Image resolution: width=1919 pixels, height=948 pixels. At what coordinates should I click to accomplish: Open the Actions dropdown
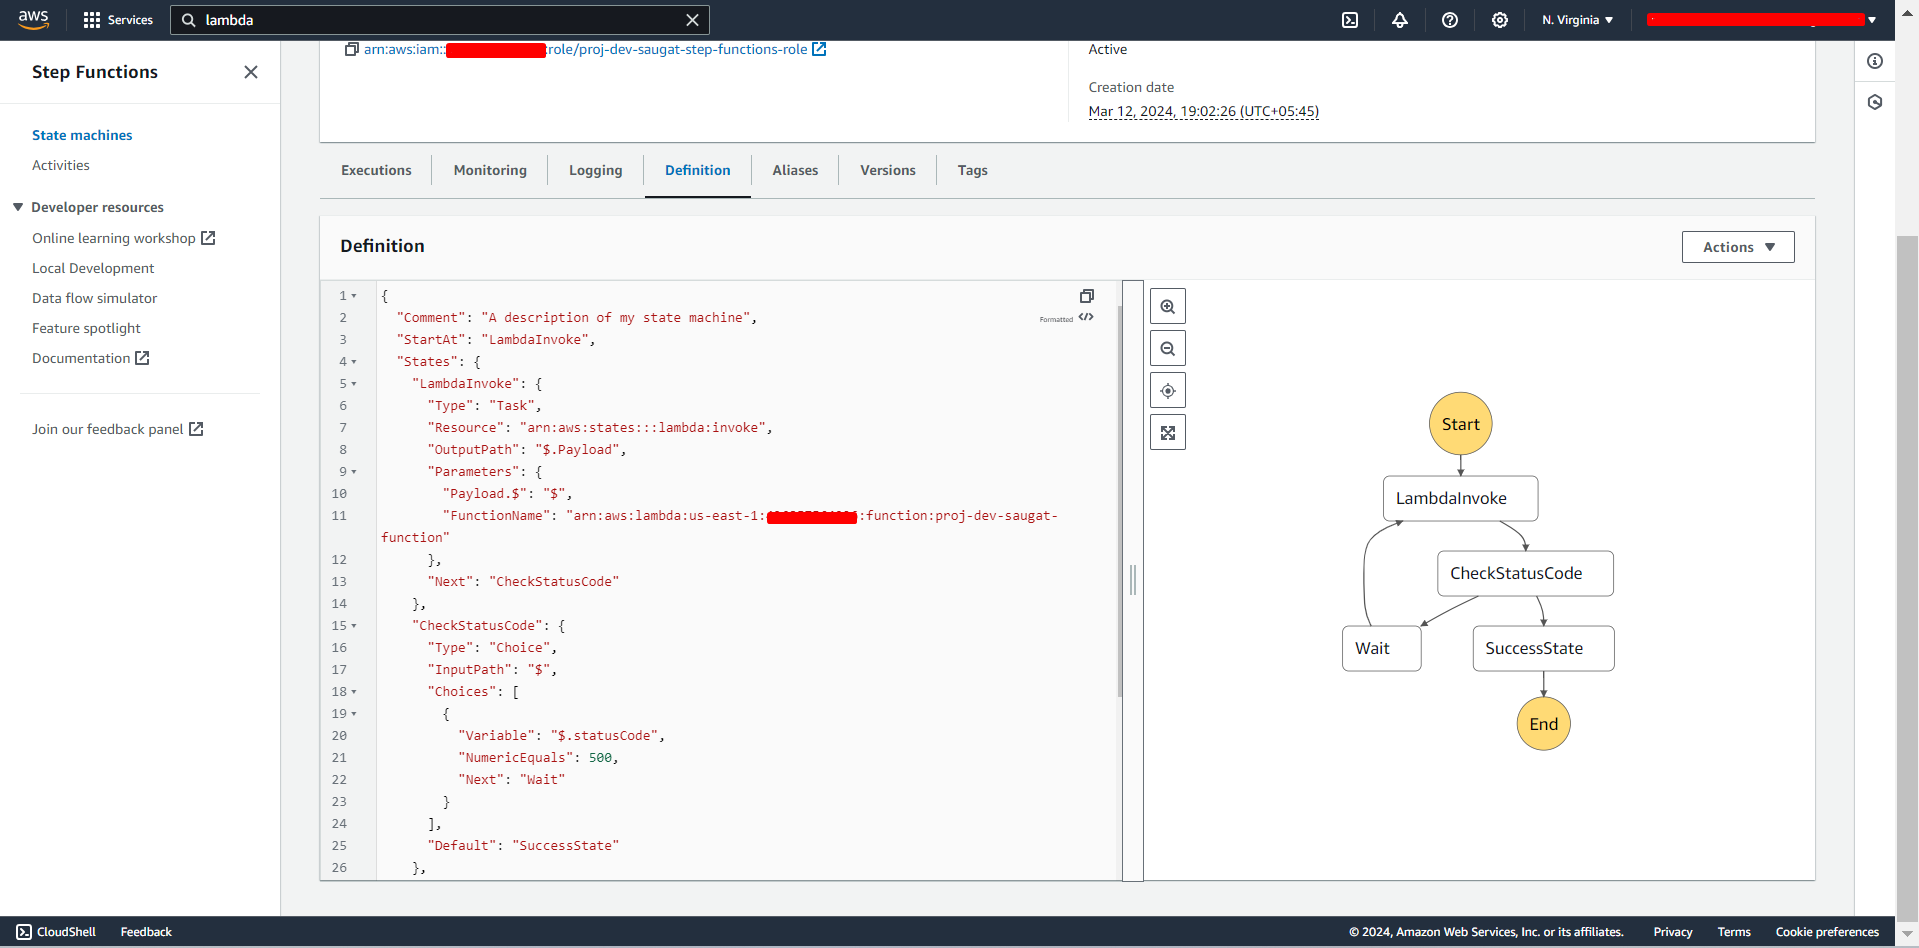click(x=1738, y=247)
